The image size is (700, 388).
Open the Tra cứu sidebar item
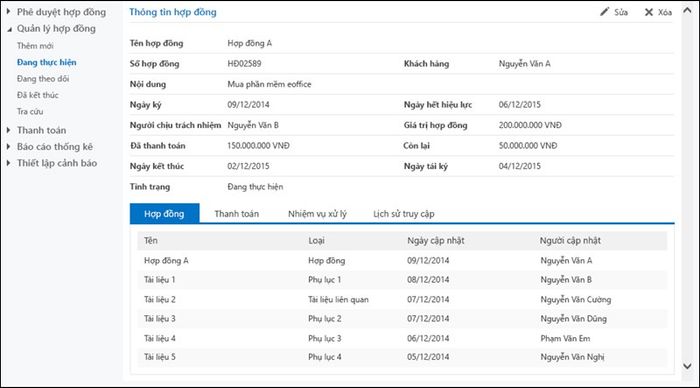point(30,112)
